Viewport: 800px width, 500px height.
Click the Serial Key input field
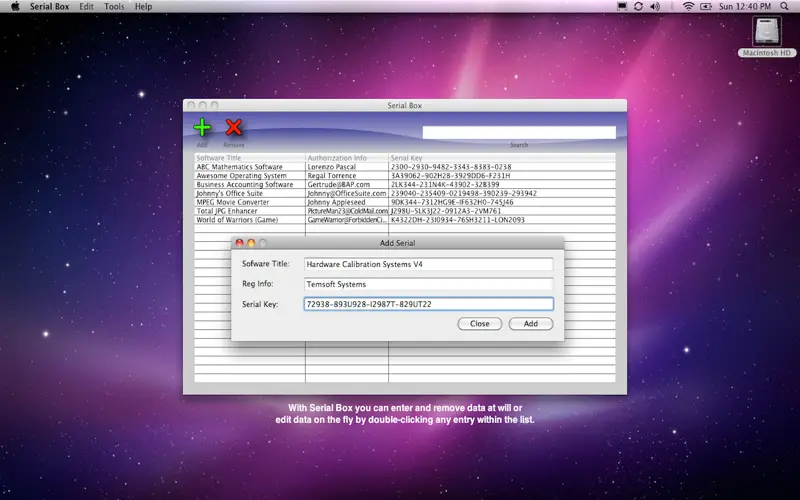click(x=428, y=304)
